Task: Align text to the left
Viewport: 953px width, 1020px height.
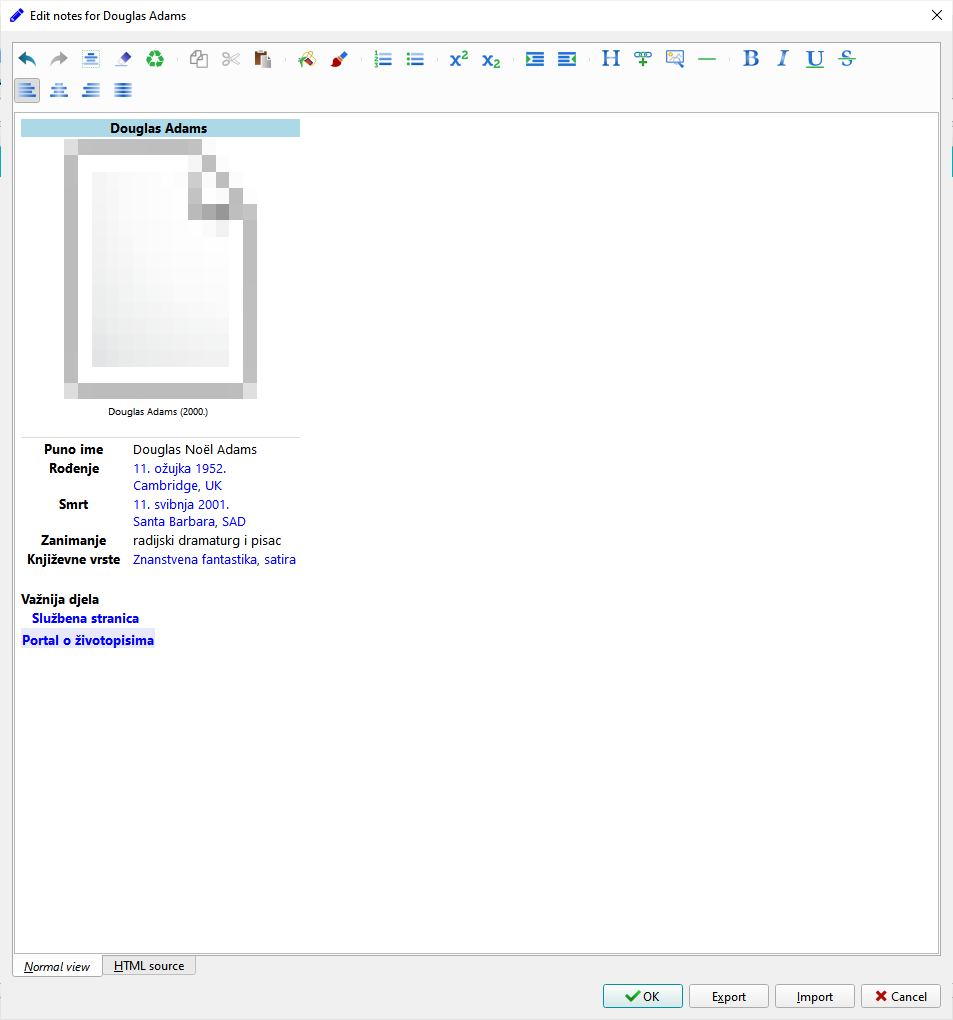Action: point(27,90)
